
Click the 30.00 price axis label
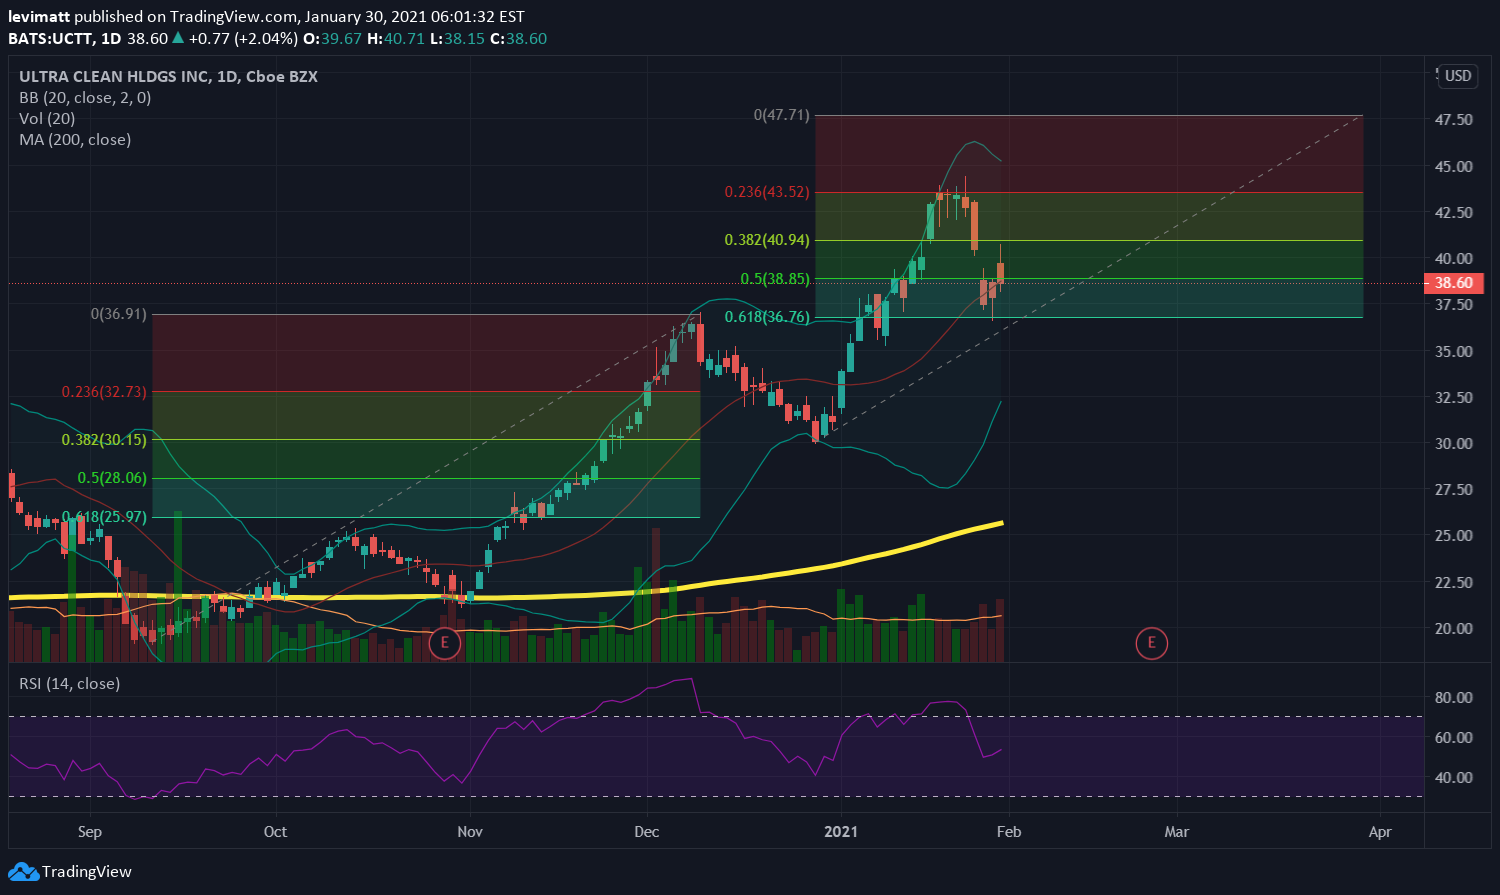coord(1453,443)
